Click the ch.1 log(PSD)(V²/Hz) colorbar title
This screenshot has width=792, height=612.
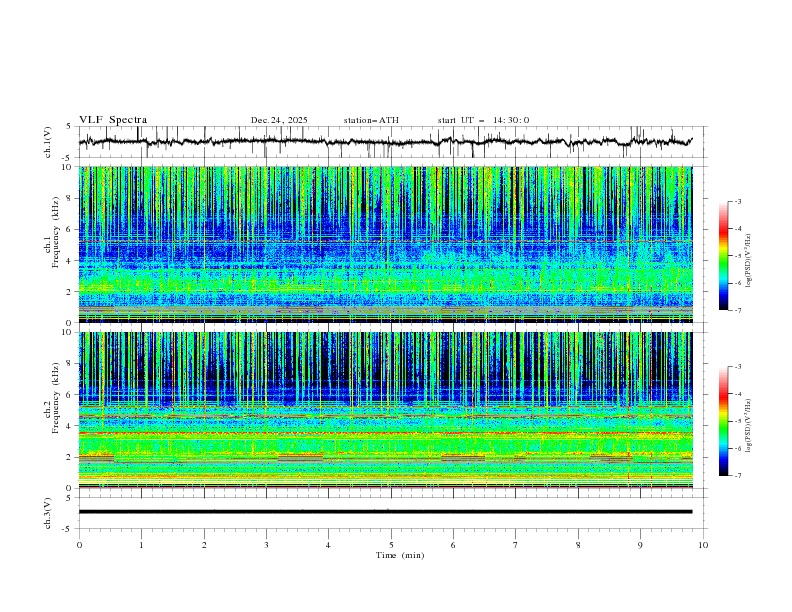click(748, 261)
